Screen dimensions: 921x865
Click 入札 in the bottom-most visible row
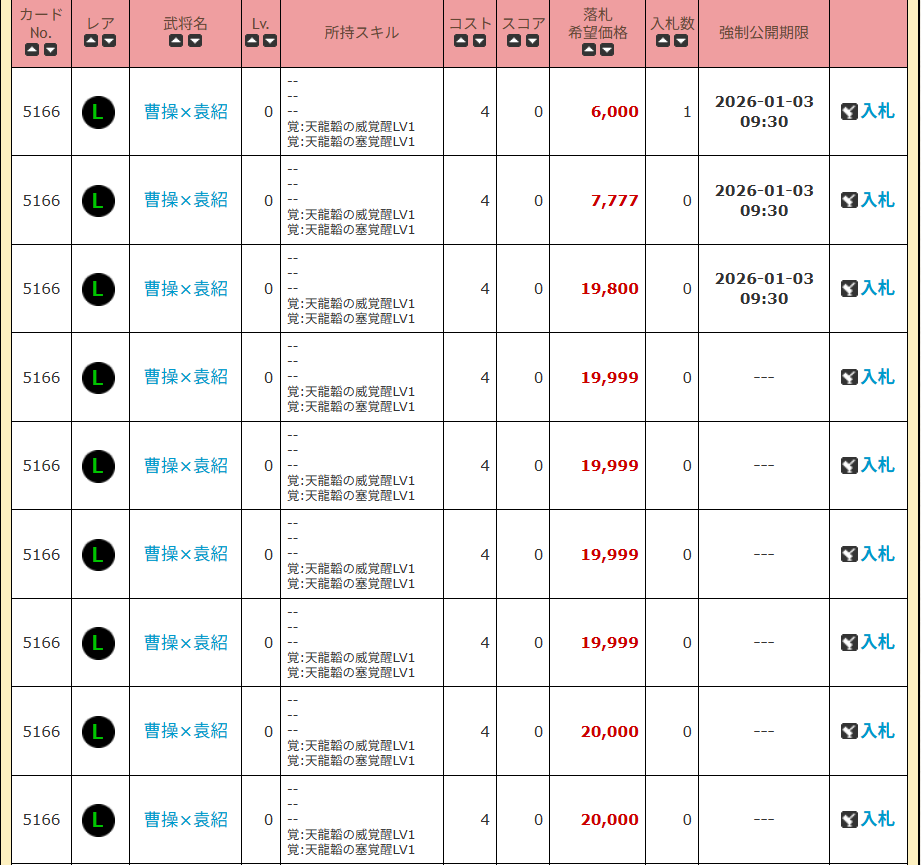tap(877, 819)
